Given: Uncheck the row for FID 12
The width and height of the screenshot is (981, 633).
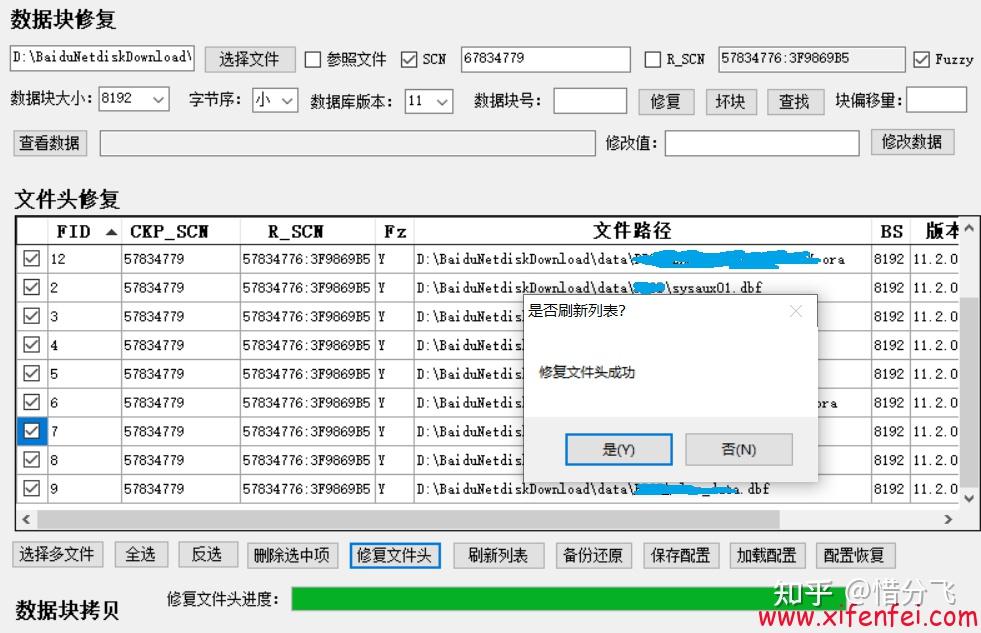Looking at the screenshot, I should [x=33, y=259].
